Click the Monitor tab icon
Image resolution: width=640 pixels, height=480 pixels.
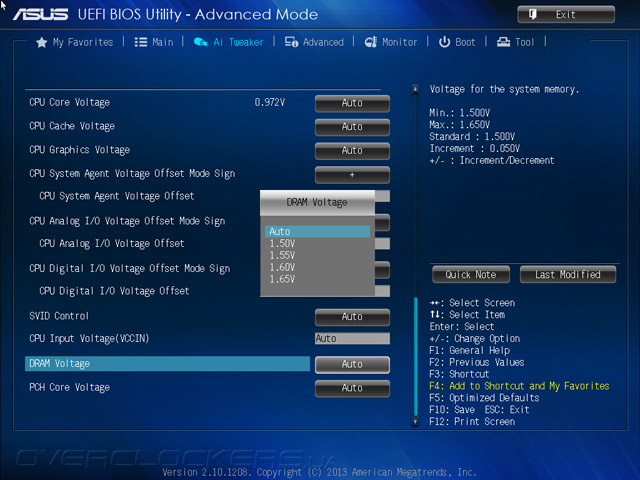pyautogui.click(x=371, y=42)
